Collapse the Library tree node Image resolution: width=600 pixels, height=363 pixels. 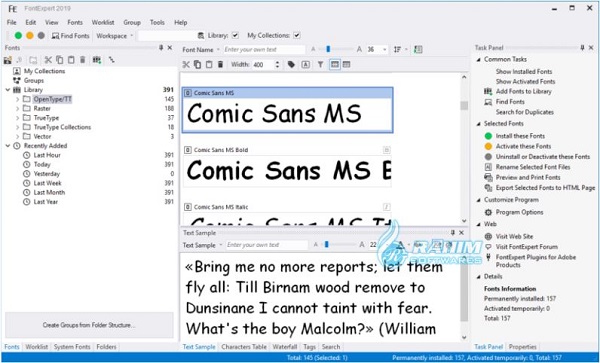click(8, 90)
